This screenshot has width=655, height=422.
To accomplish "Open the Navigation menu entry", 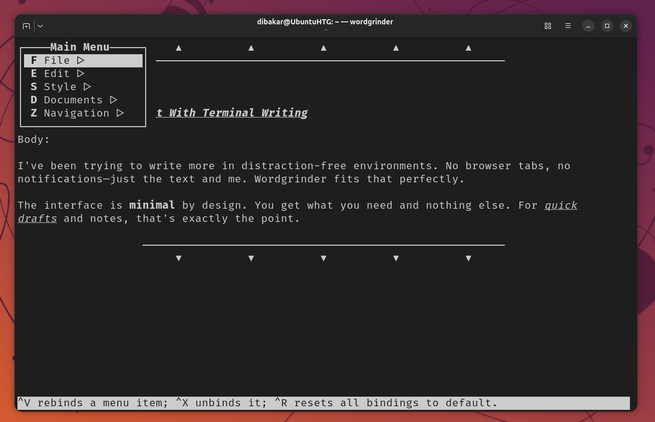I will (x=83, y=113).
